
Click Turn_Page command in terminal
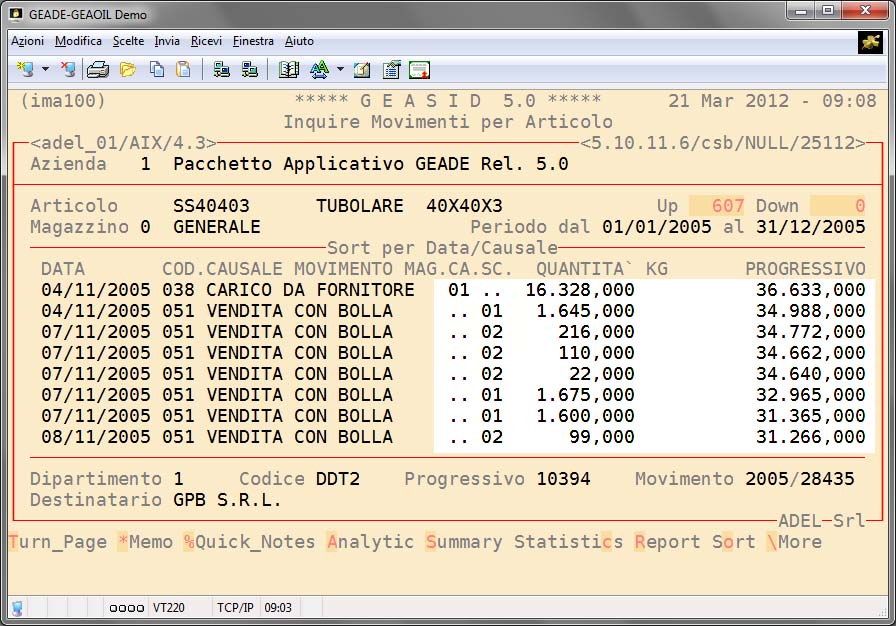click(x=58, y=542)
